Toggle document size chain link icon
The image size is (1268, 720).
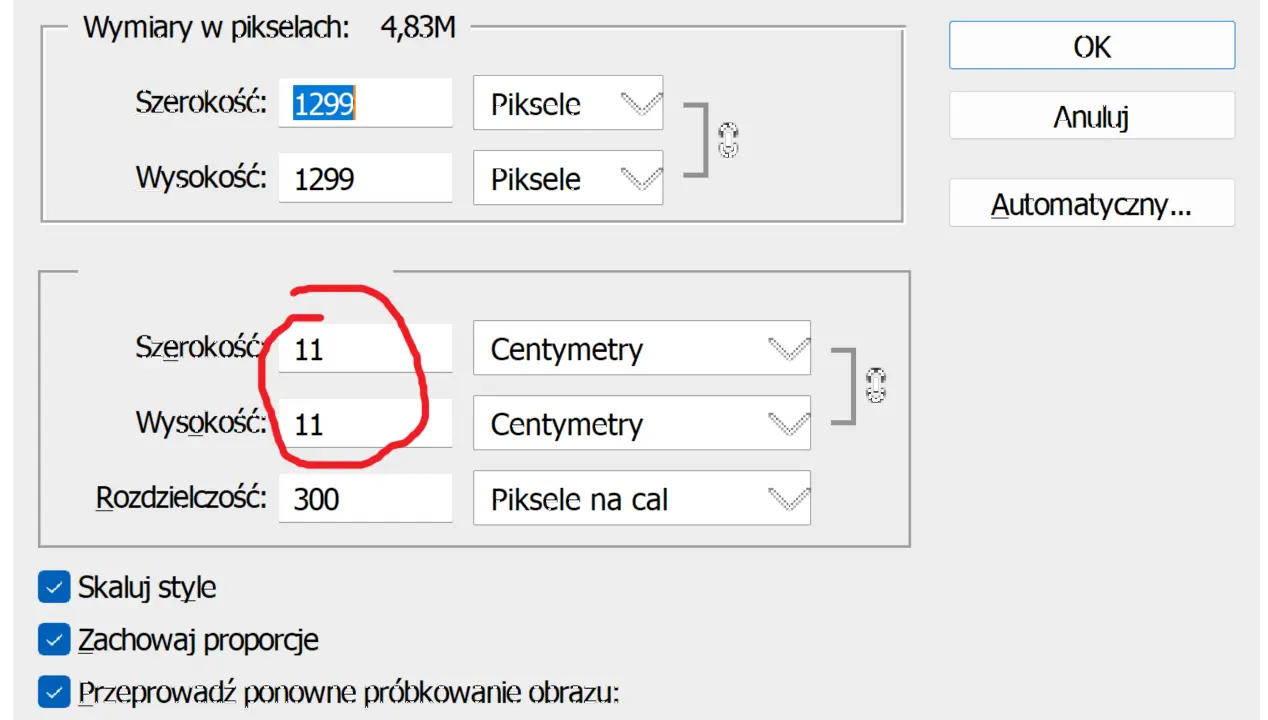[x=876, y=385]
